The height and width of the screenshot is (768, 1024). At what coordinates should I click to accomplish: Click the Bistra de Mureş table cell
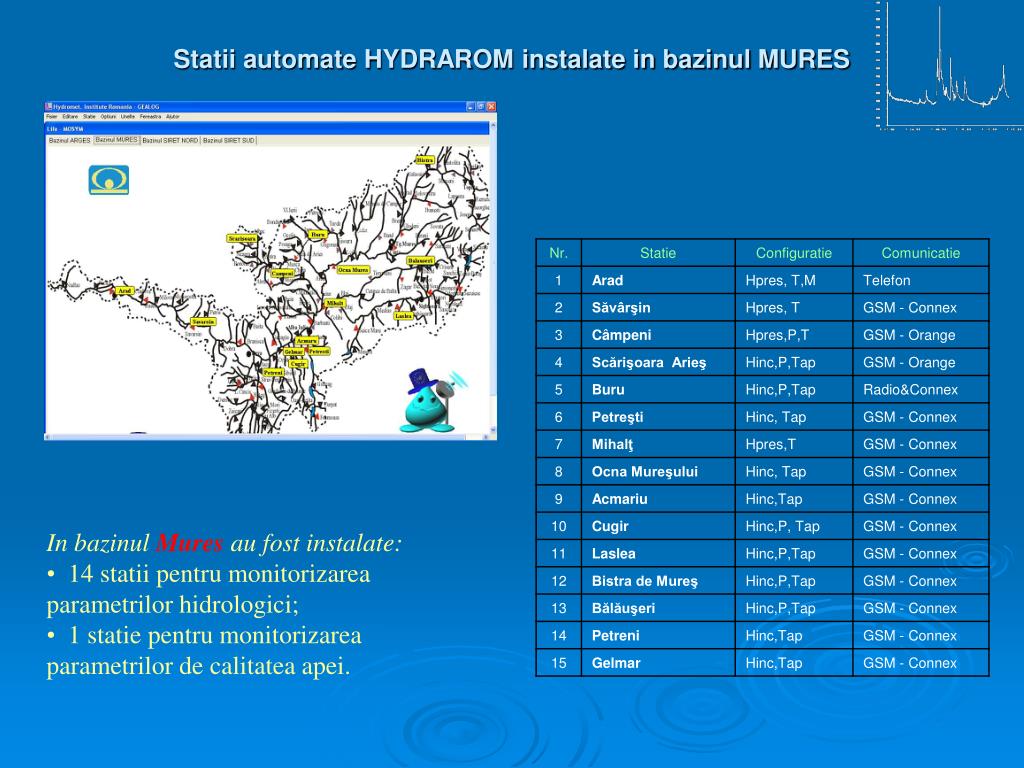[658, 581]
